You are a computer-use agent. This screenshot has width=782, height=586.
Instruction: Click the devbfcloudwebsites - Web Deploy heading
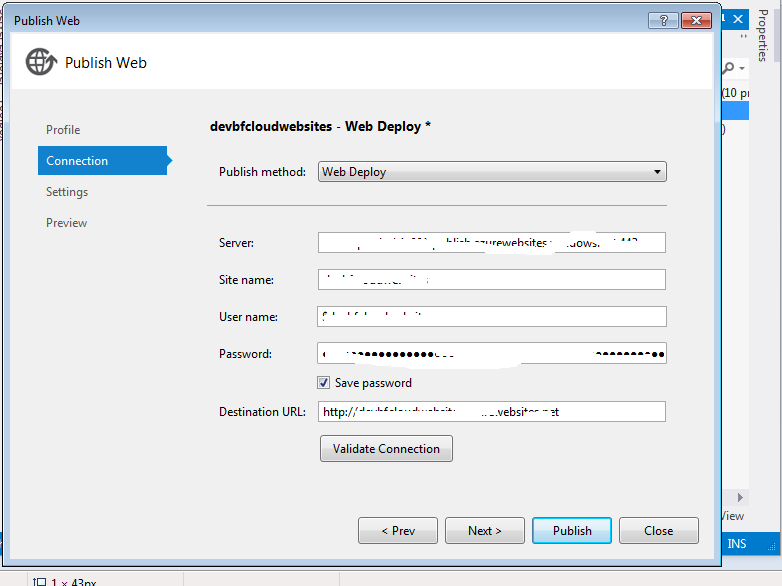point(320,127)
